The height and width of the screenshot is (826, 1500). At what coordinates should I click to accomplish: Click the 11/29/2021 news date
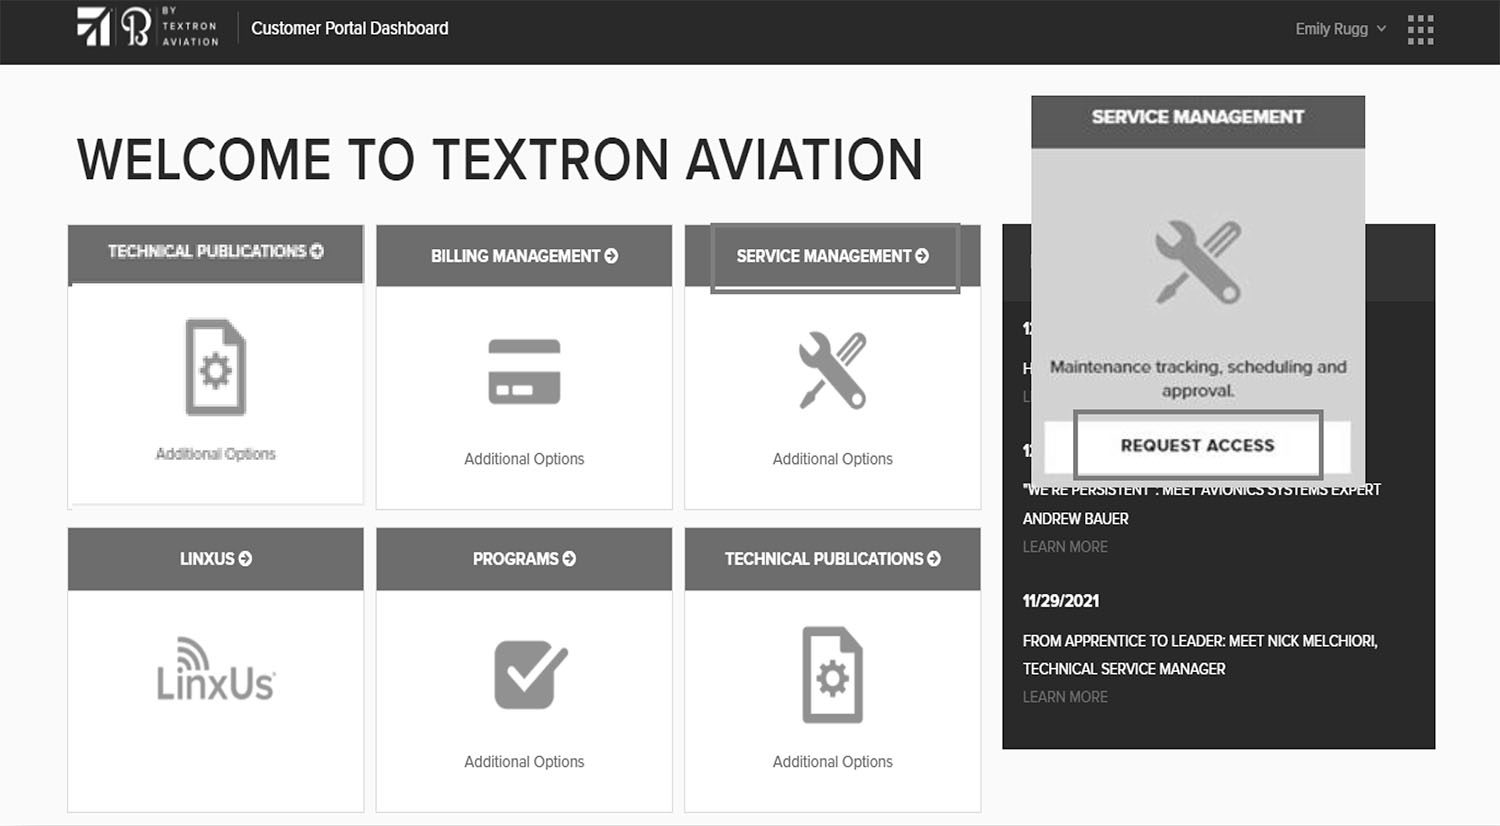[1061, 601]
